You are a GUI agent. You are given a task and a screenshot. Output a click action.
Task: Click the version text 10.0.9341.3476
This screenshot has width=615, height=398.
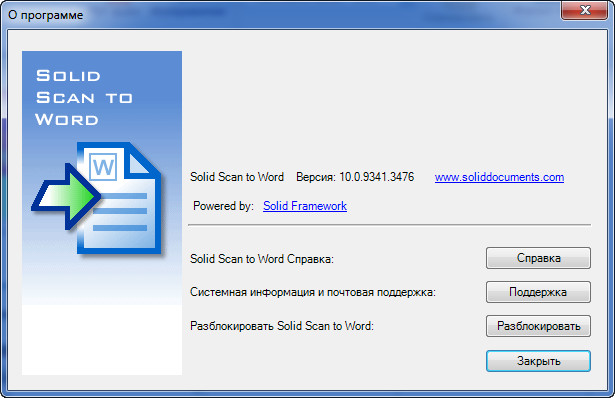377,177
